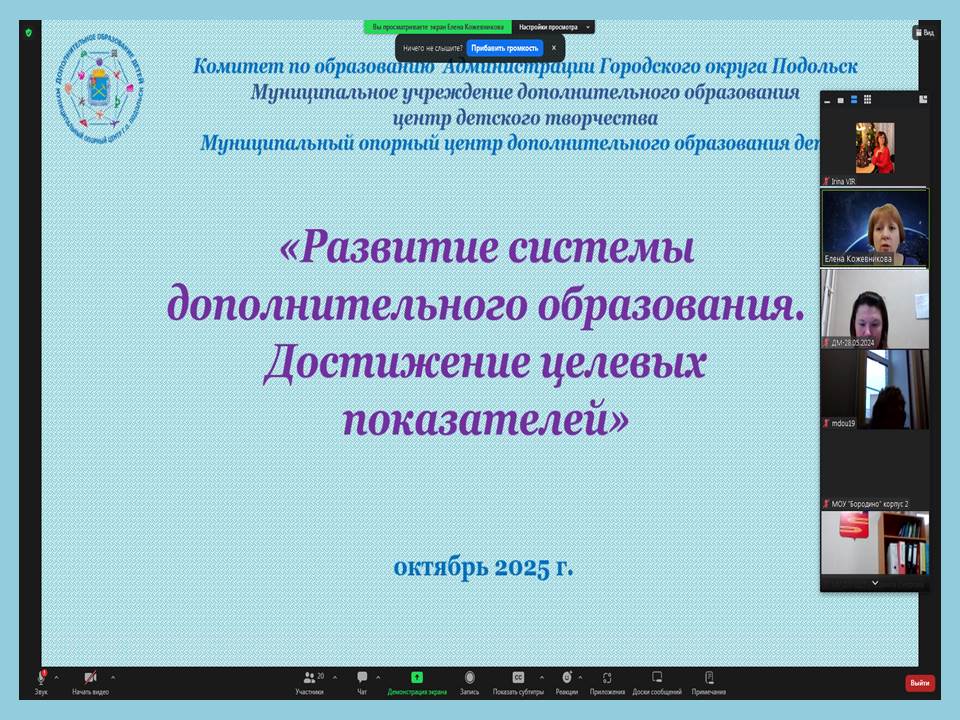Start recording with the Запись icon
The width and height of the screenshot is (960, 720).
469,678
